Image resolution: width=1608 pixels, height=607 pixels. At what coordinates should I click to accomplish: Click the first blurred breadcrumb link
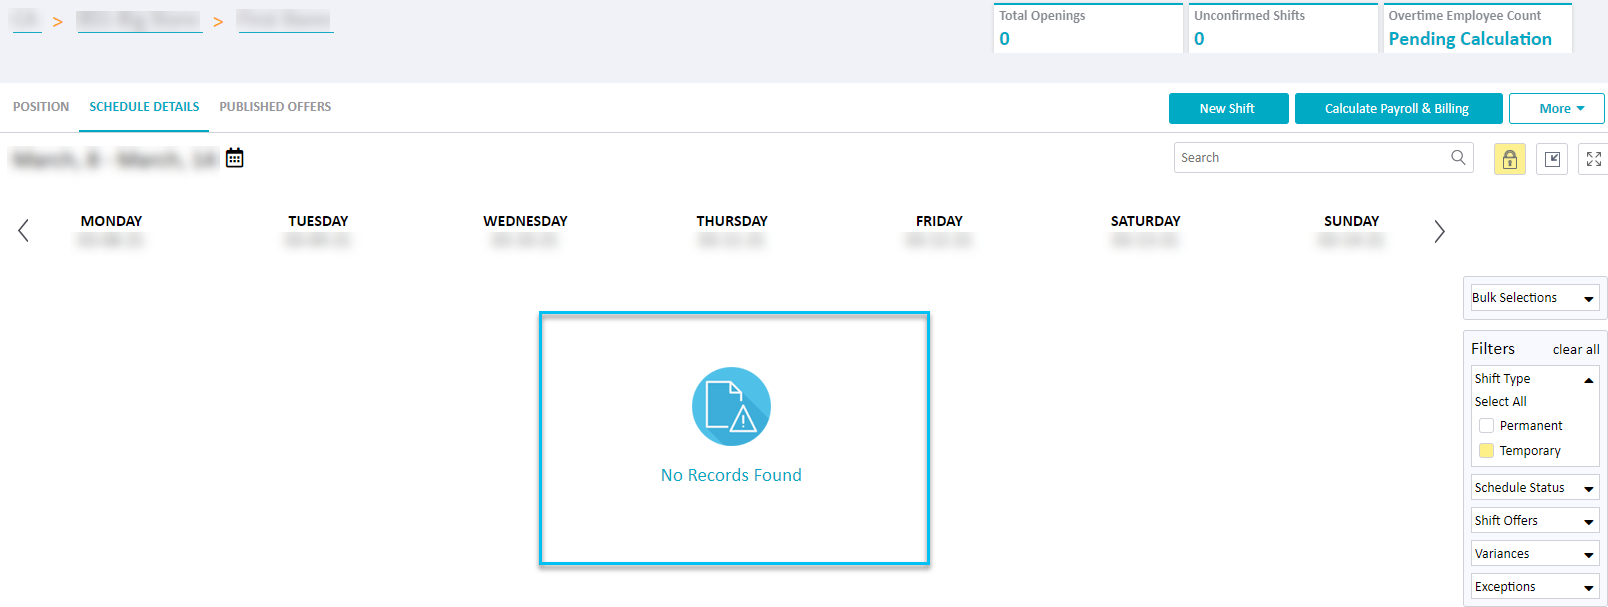coord(26,21)
